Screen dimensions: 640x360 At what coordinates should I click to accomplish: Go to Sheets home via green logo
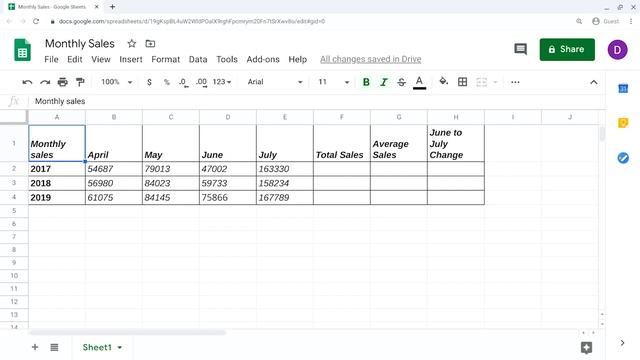coord(22,50)
